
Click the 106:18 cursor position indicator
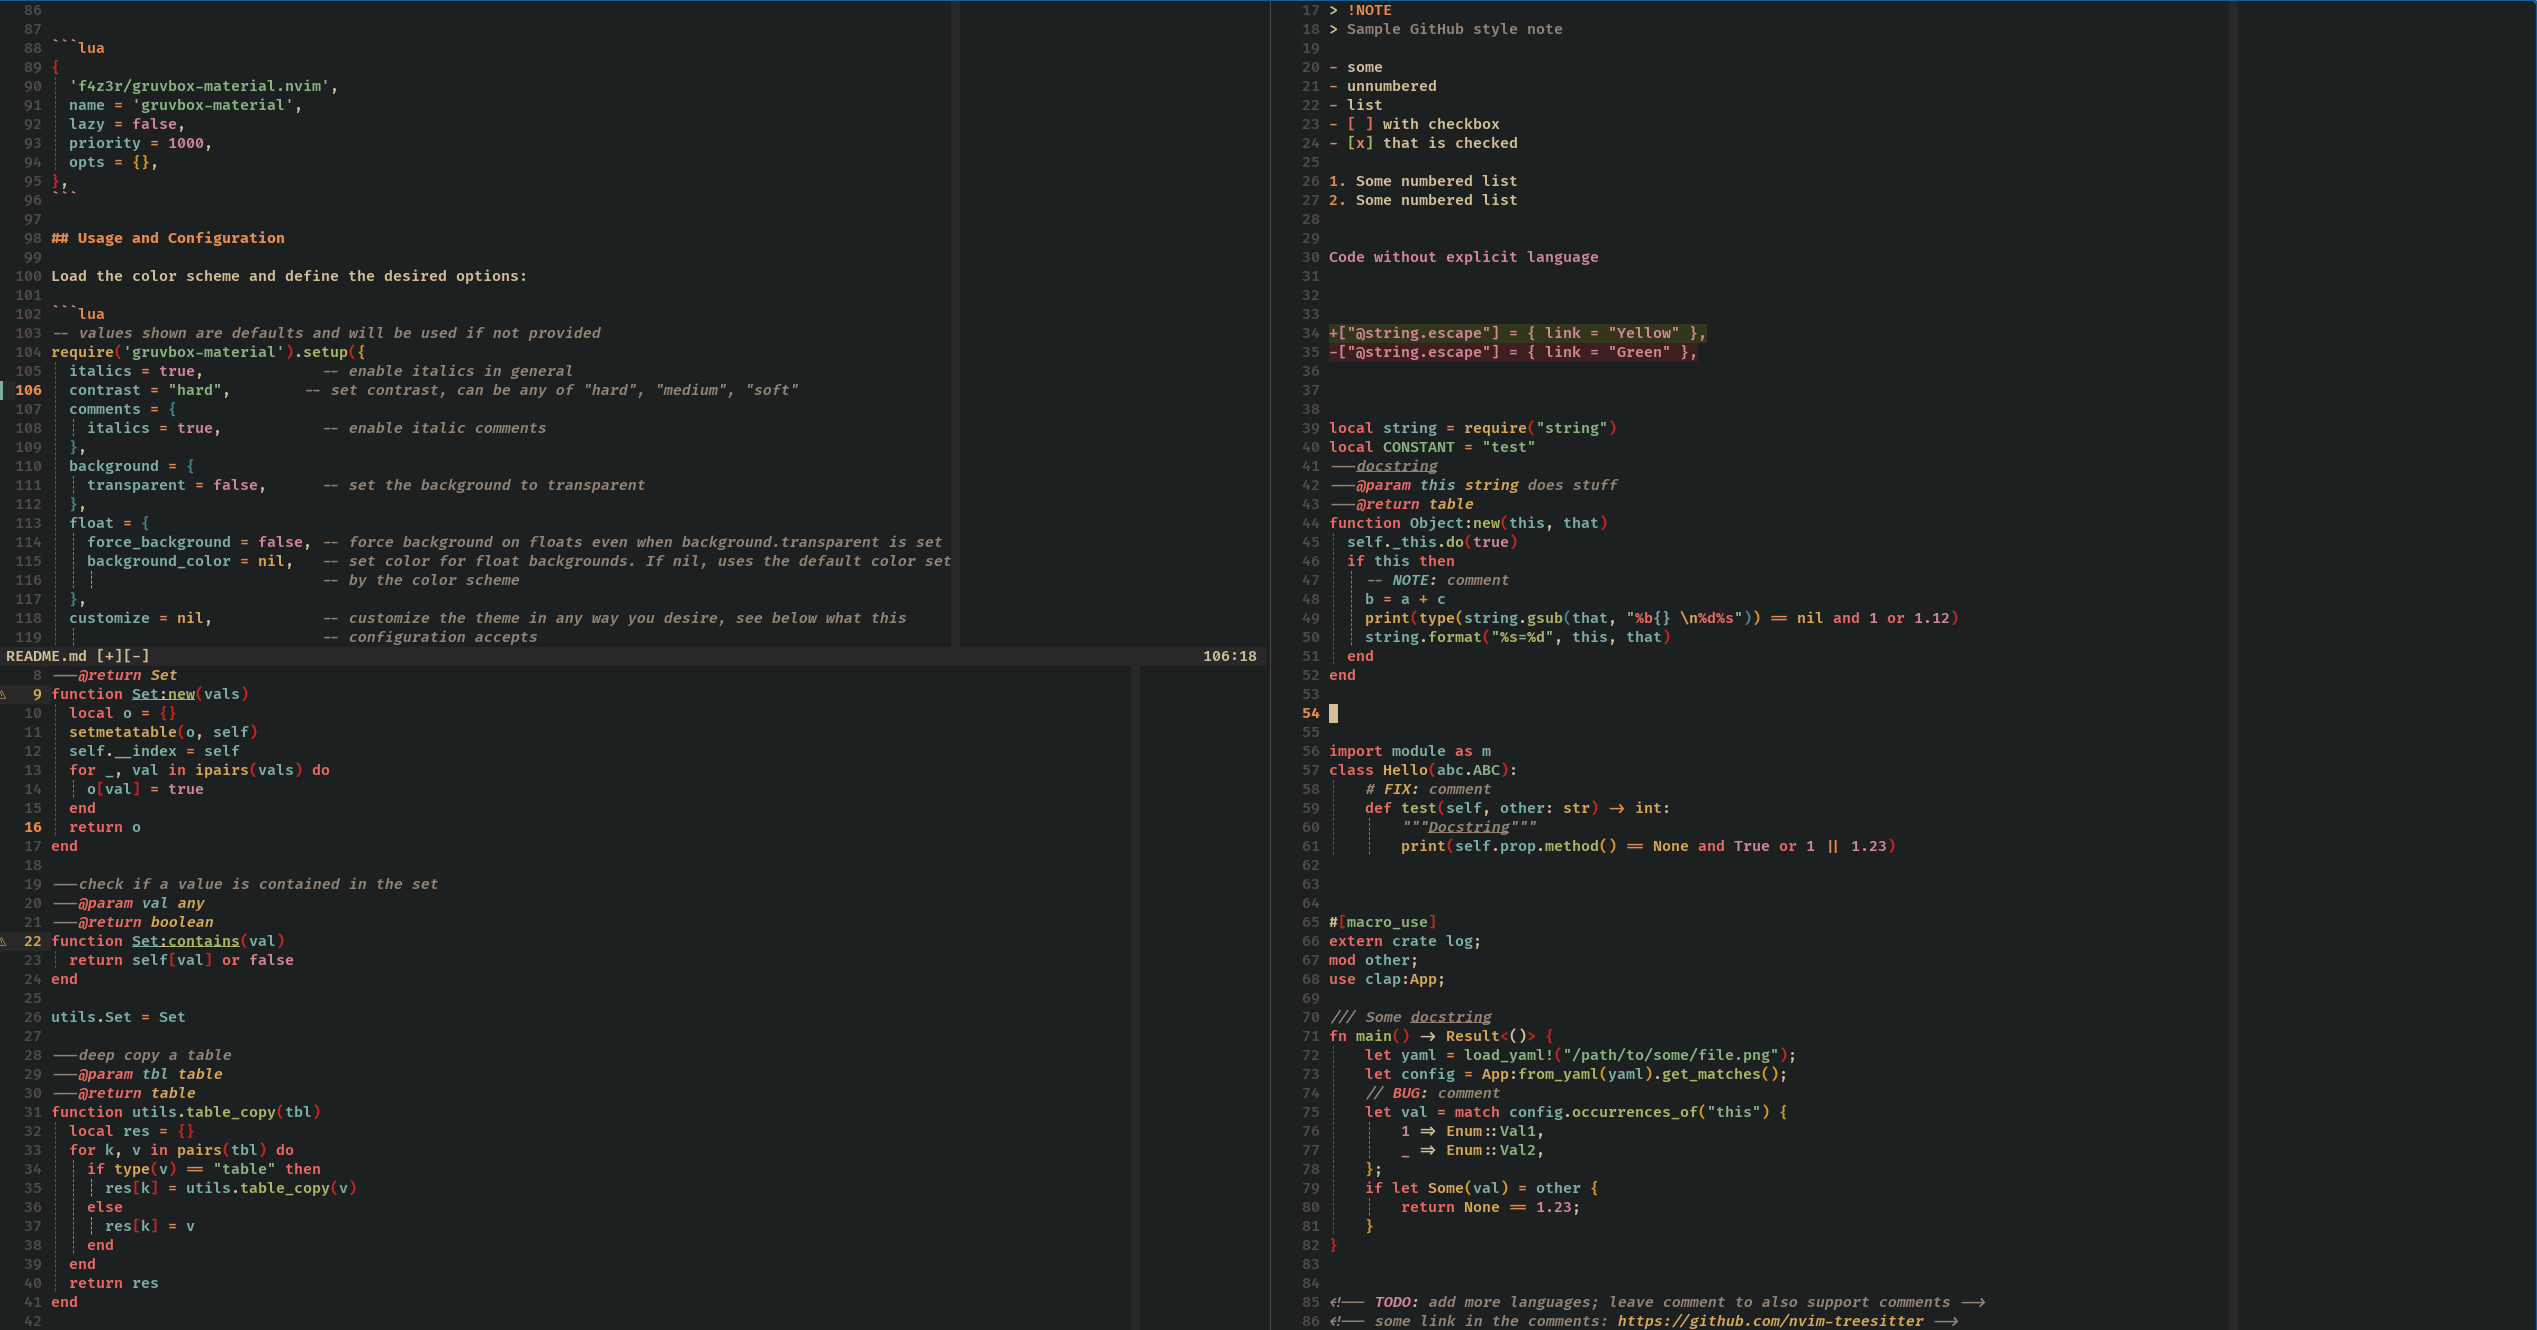coord(1229,656)
